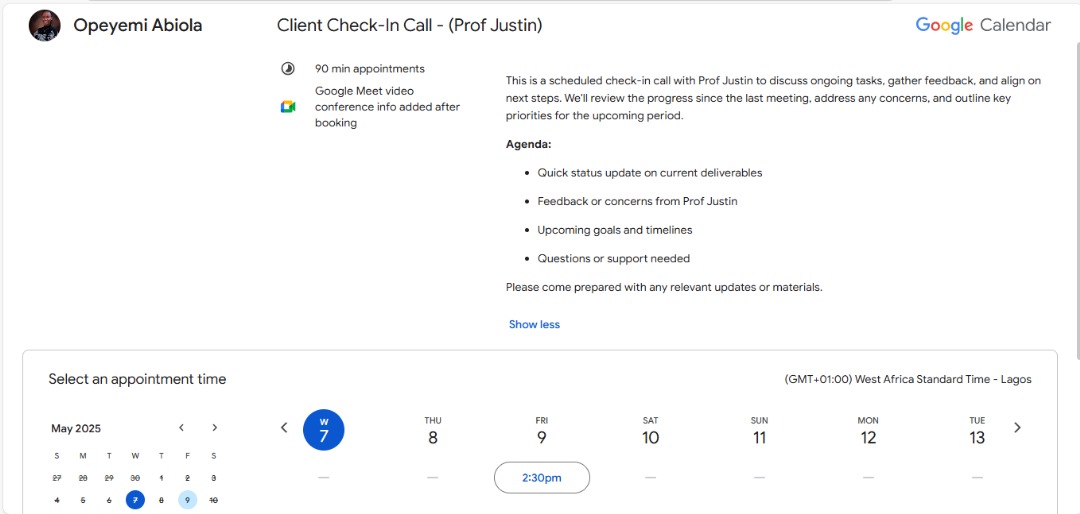The image size is (1080, 514).
Task: Collapse description with Show less
Action: (534, 325)
